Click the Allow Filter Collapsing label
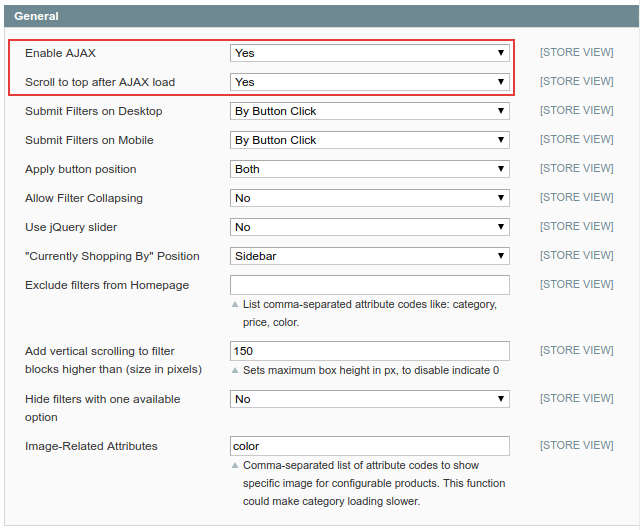644x530 pixels. point(84,198)
